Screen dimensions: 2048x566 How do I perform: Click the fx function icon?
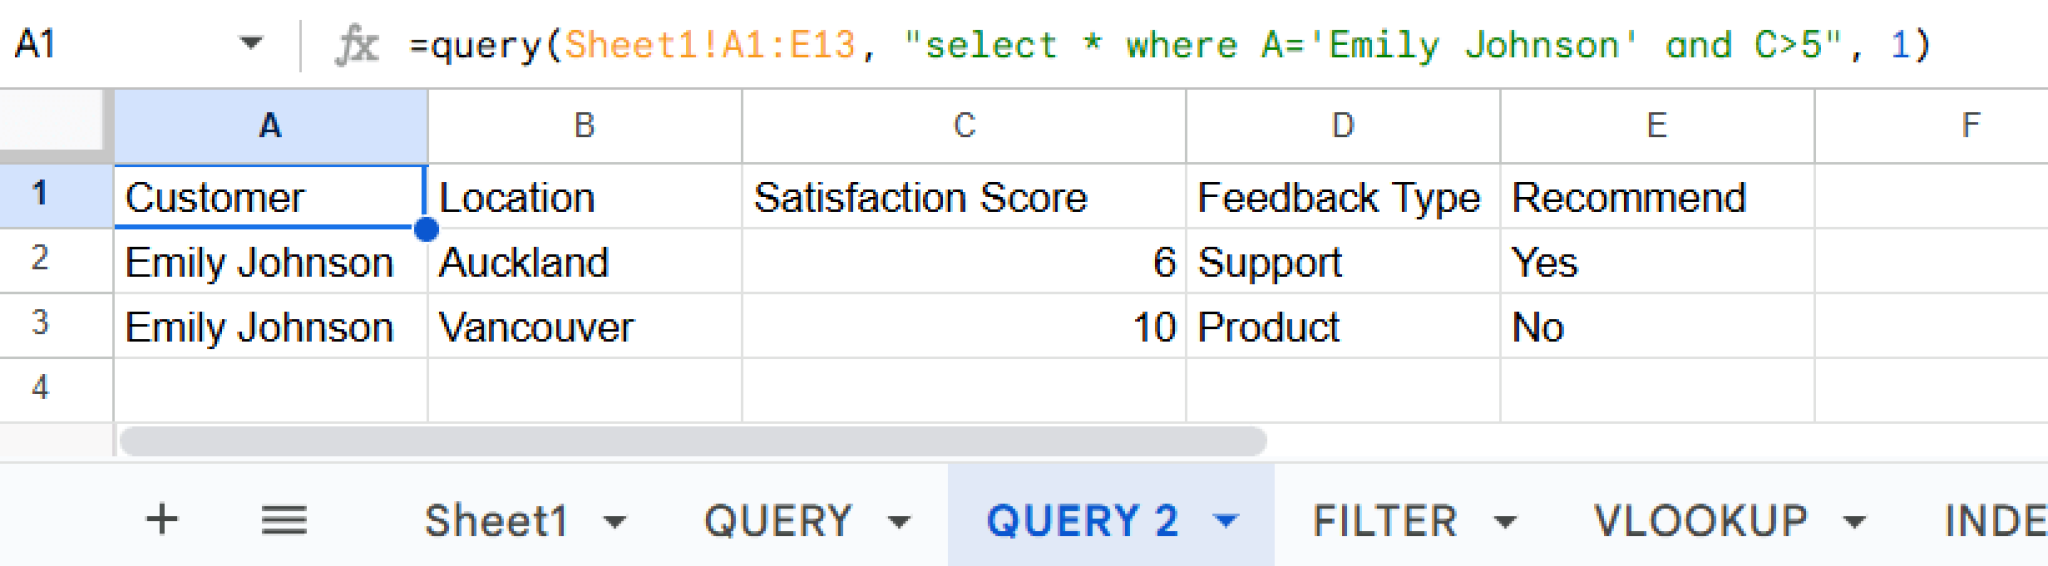coord(357,45)
